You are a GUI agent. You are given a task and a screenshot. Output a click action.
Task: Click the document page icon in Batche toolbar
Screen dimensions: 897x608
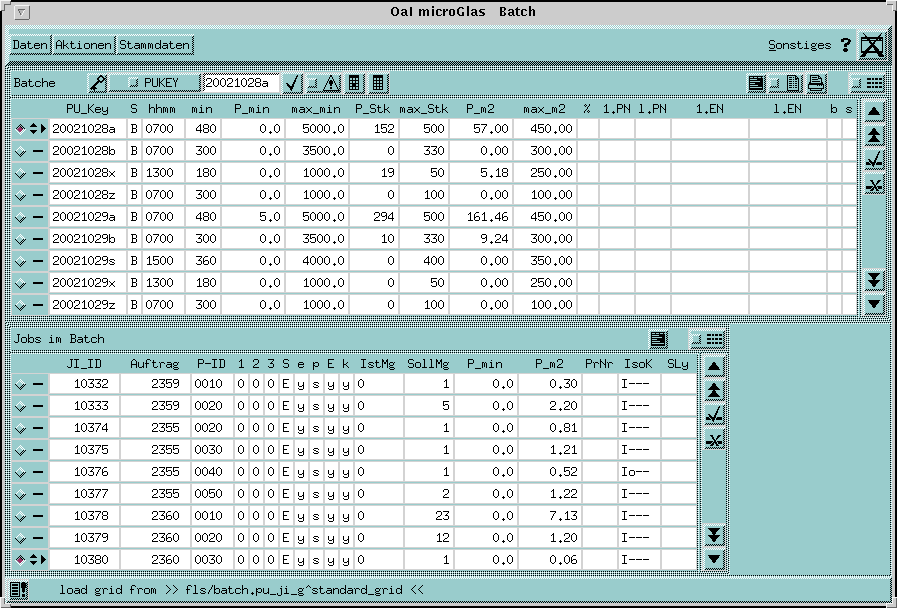[795, 83]
